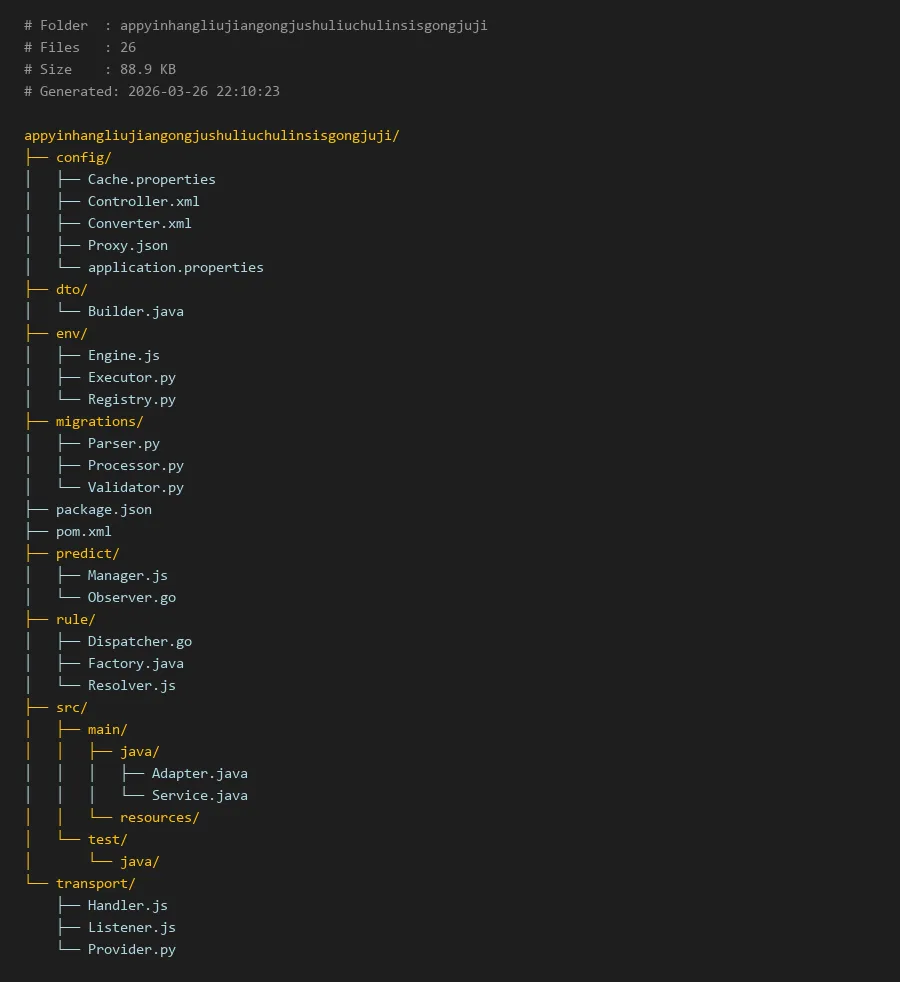Expand the dto/ folder
This screenshot has height=982, width=900.
71,289
